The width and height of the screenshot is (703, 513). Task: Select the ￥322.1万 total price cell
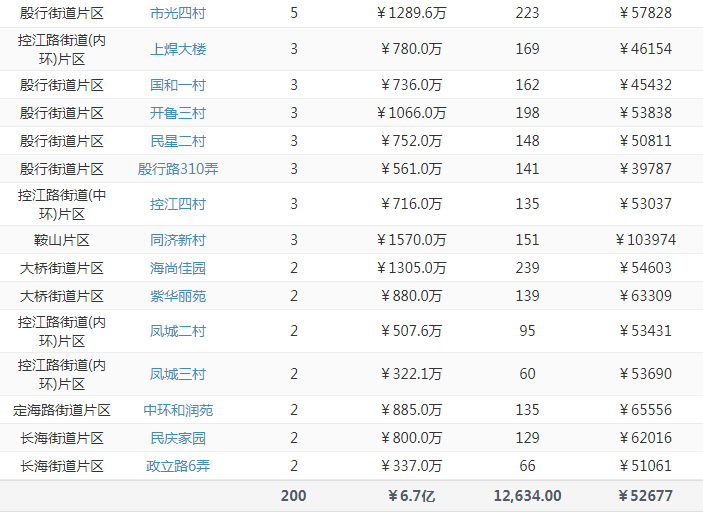411,374
